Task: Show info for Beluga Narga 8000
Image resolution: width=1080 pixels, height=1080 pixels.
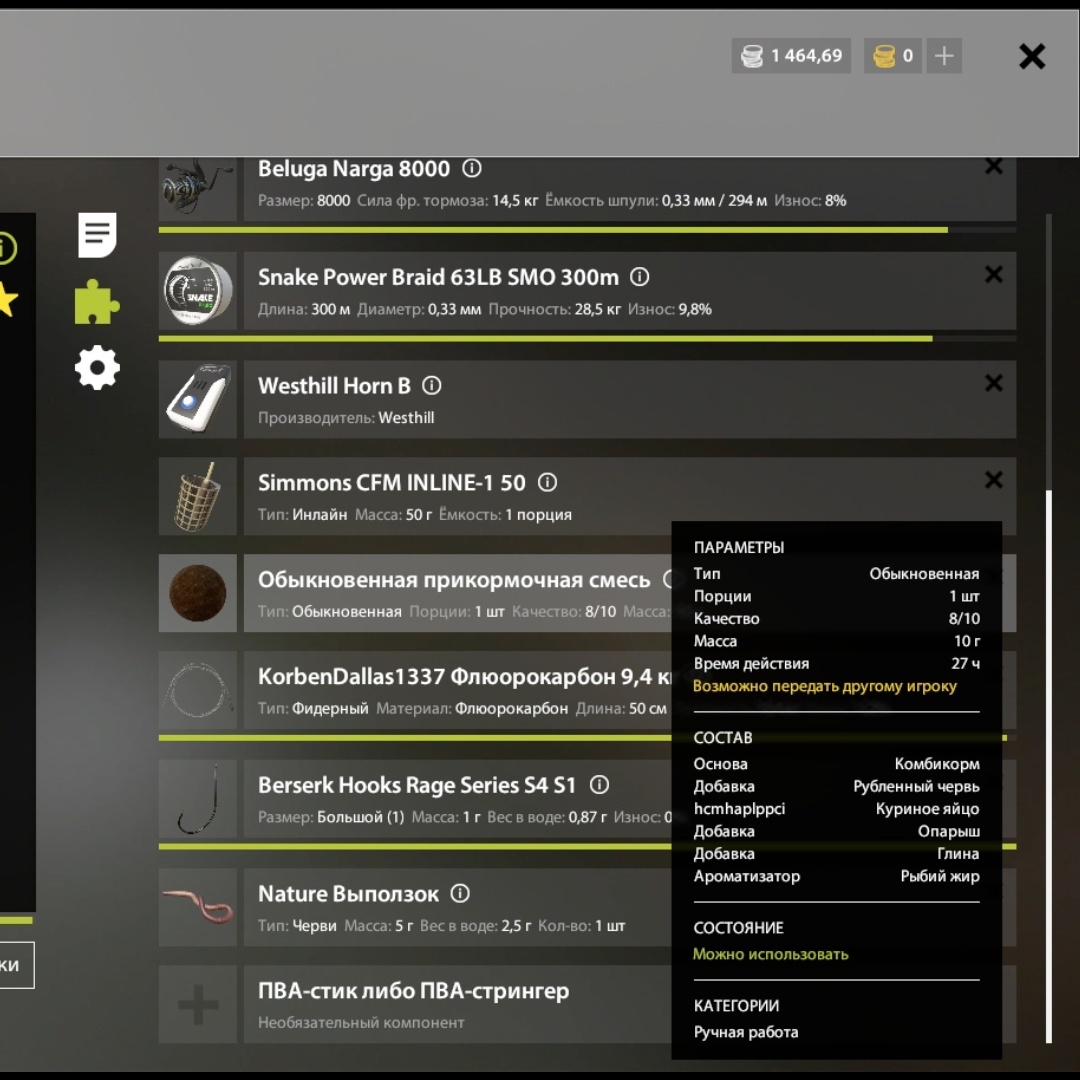Action: click(x=472, y=168)
